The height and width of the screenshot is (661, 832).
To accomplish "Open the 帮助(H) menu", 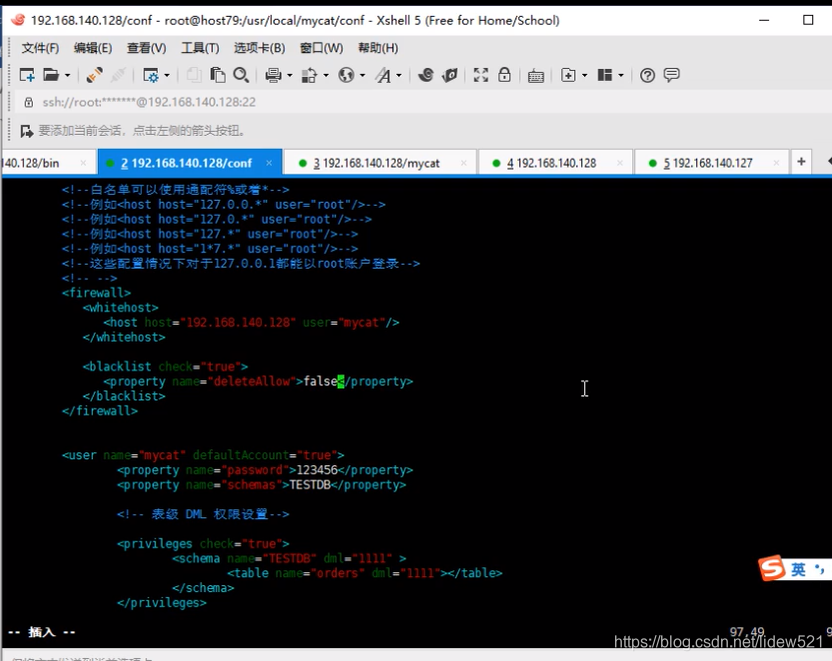I will click(378, 48).
